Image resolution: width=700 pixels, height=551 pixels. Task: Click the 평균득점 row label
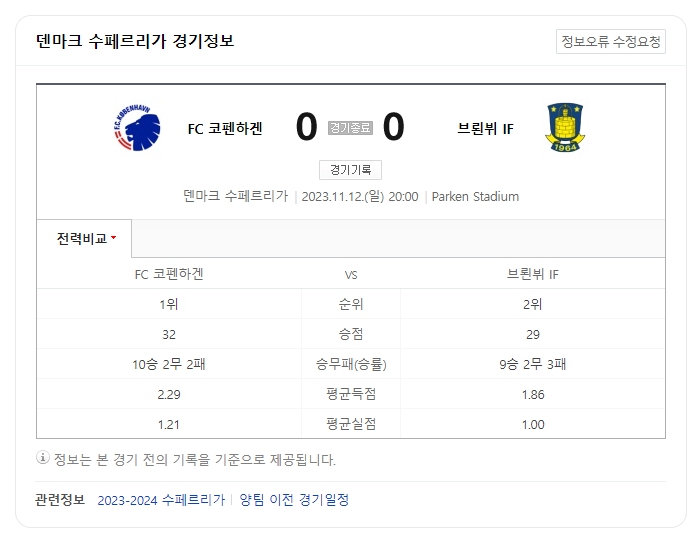350,394
